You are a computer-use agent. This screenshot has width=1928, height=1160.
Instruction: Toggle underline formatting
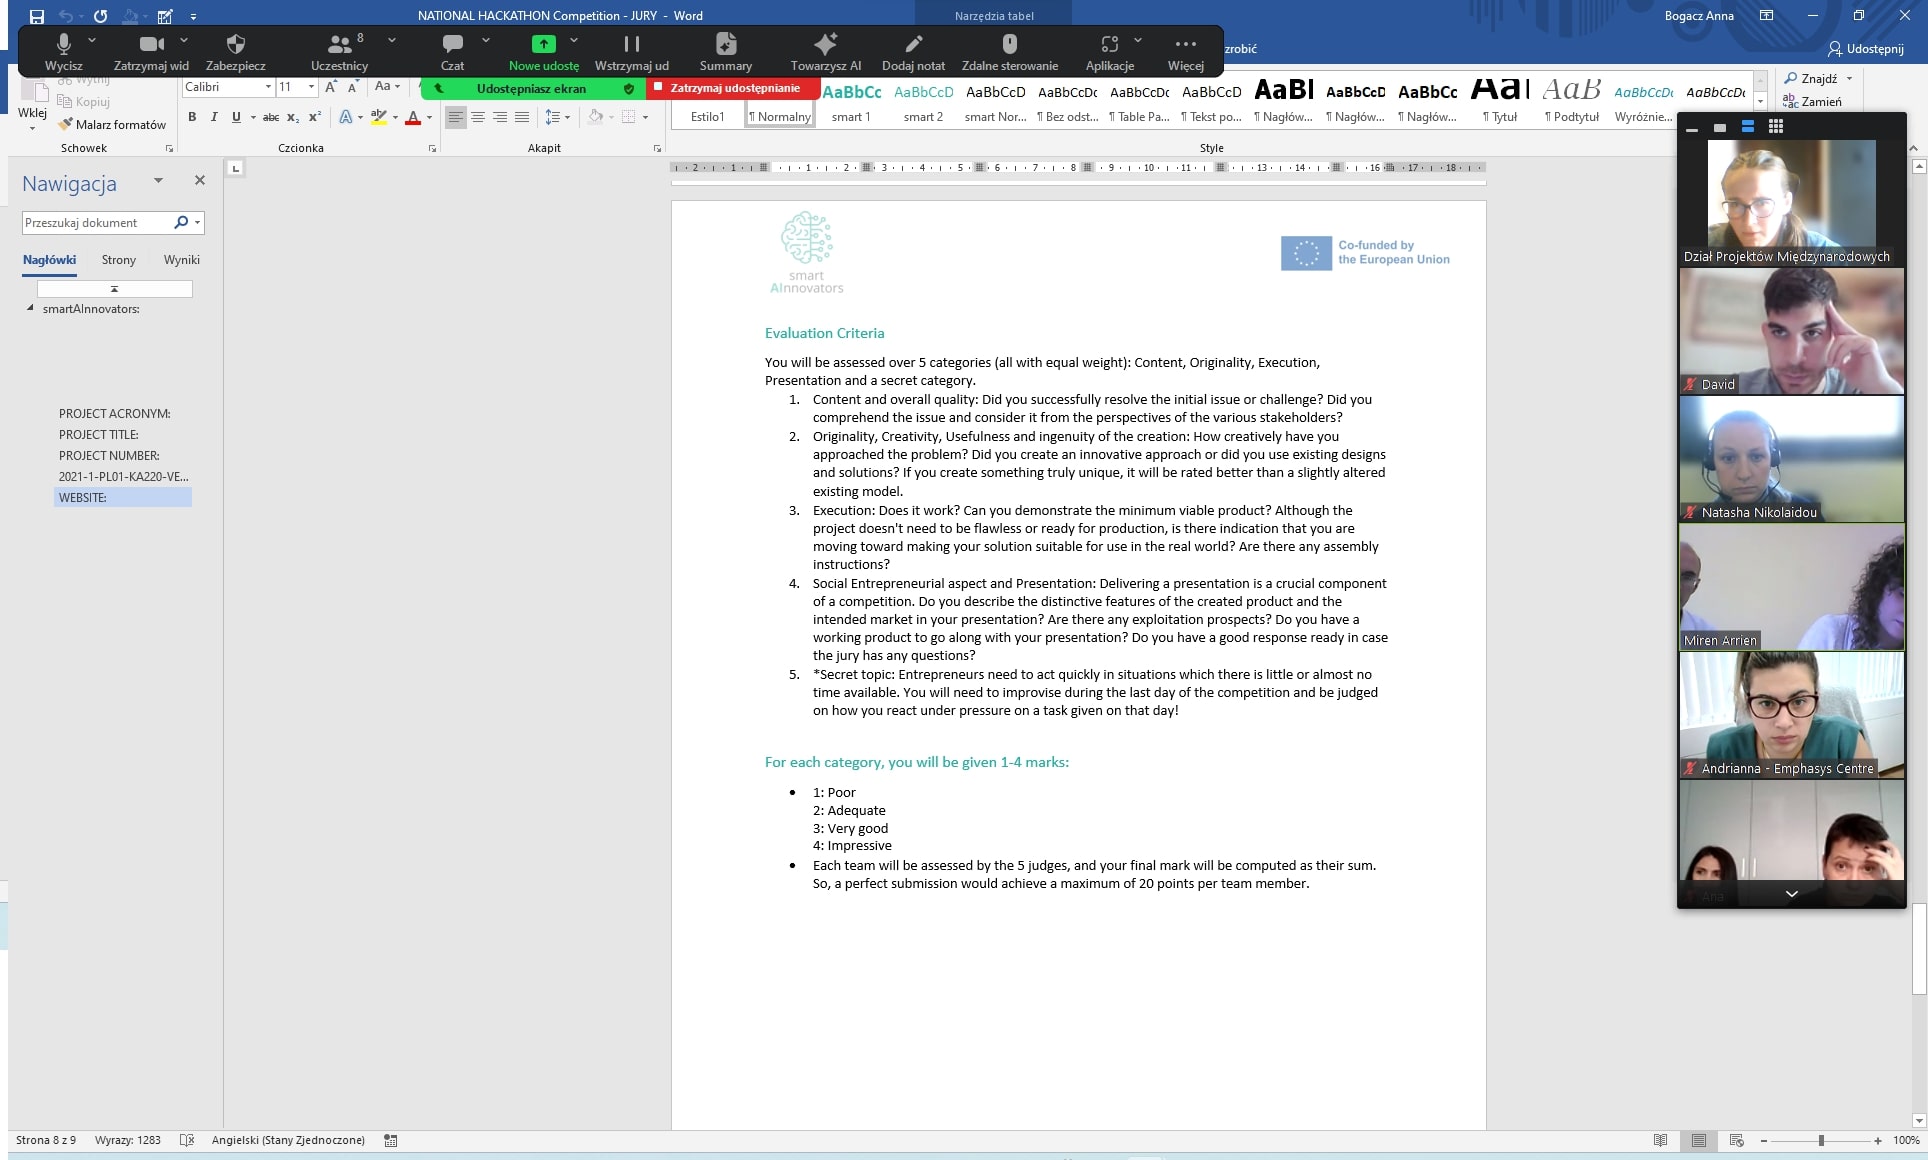click(236, 117)
